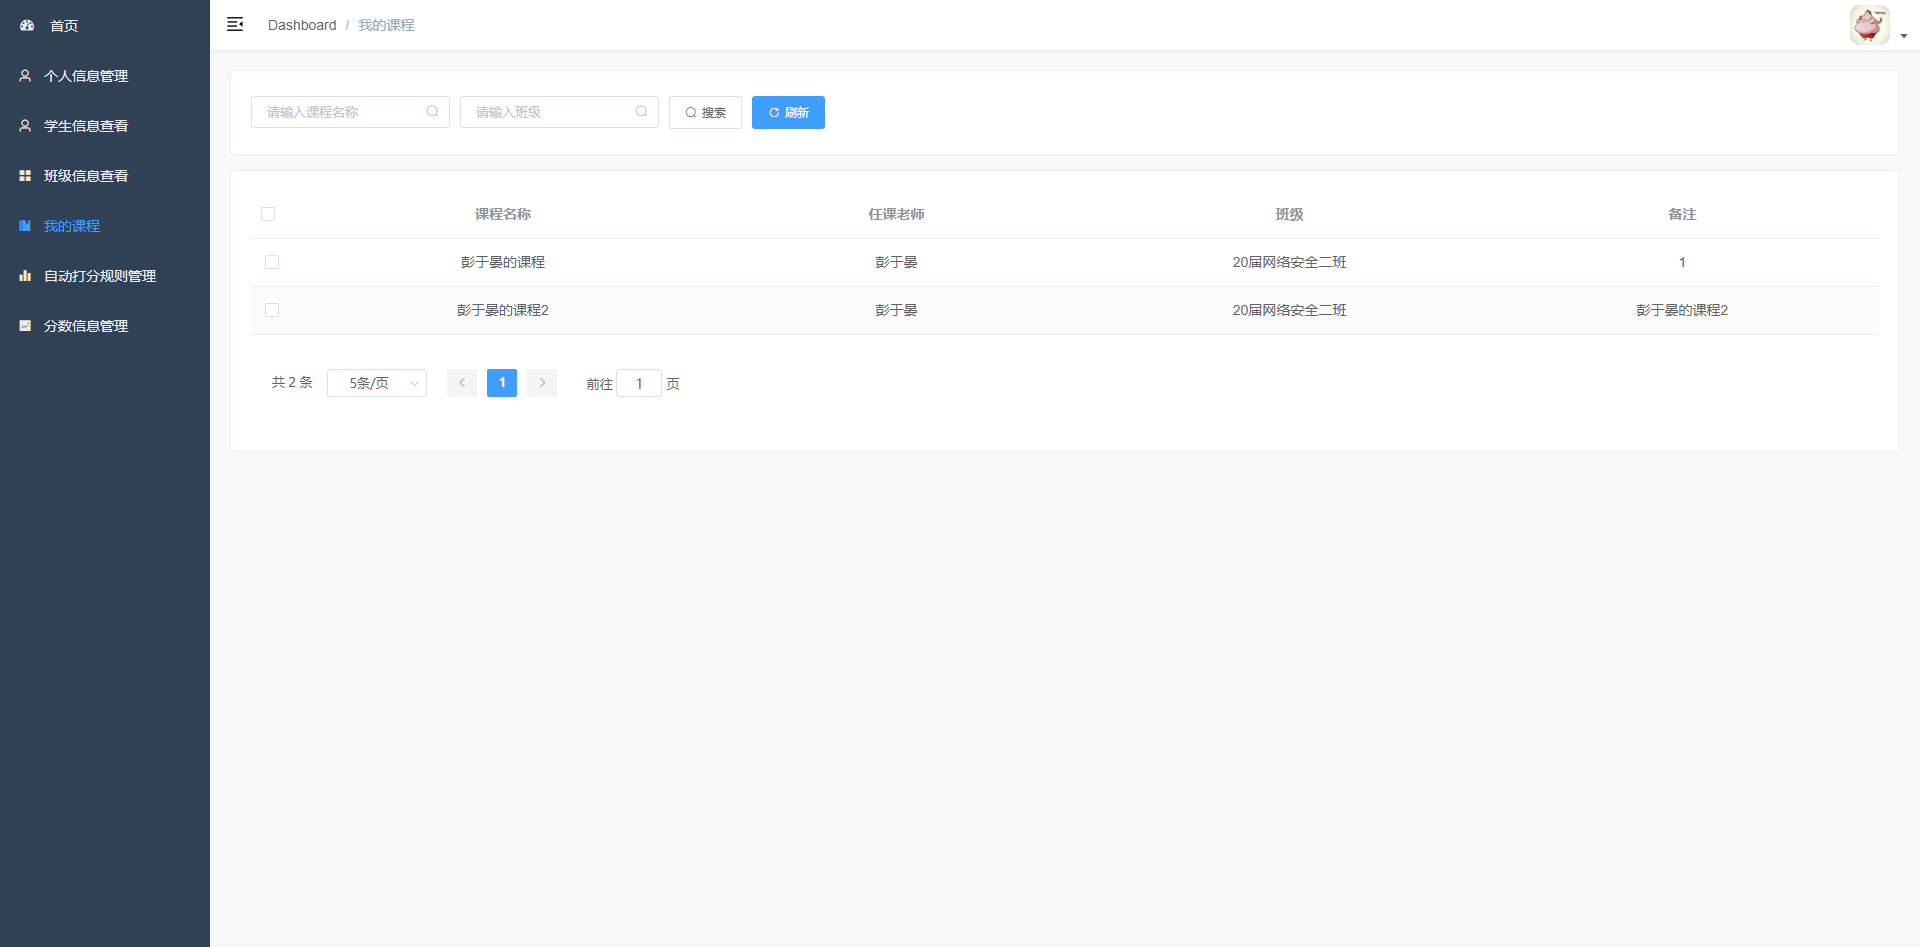Image resolution: width=1920 pixels, height=947 pixels.
Task: Click the search icon in course name field
Action: (432, 112)
